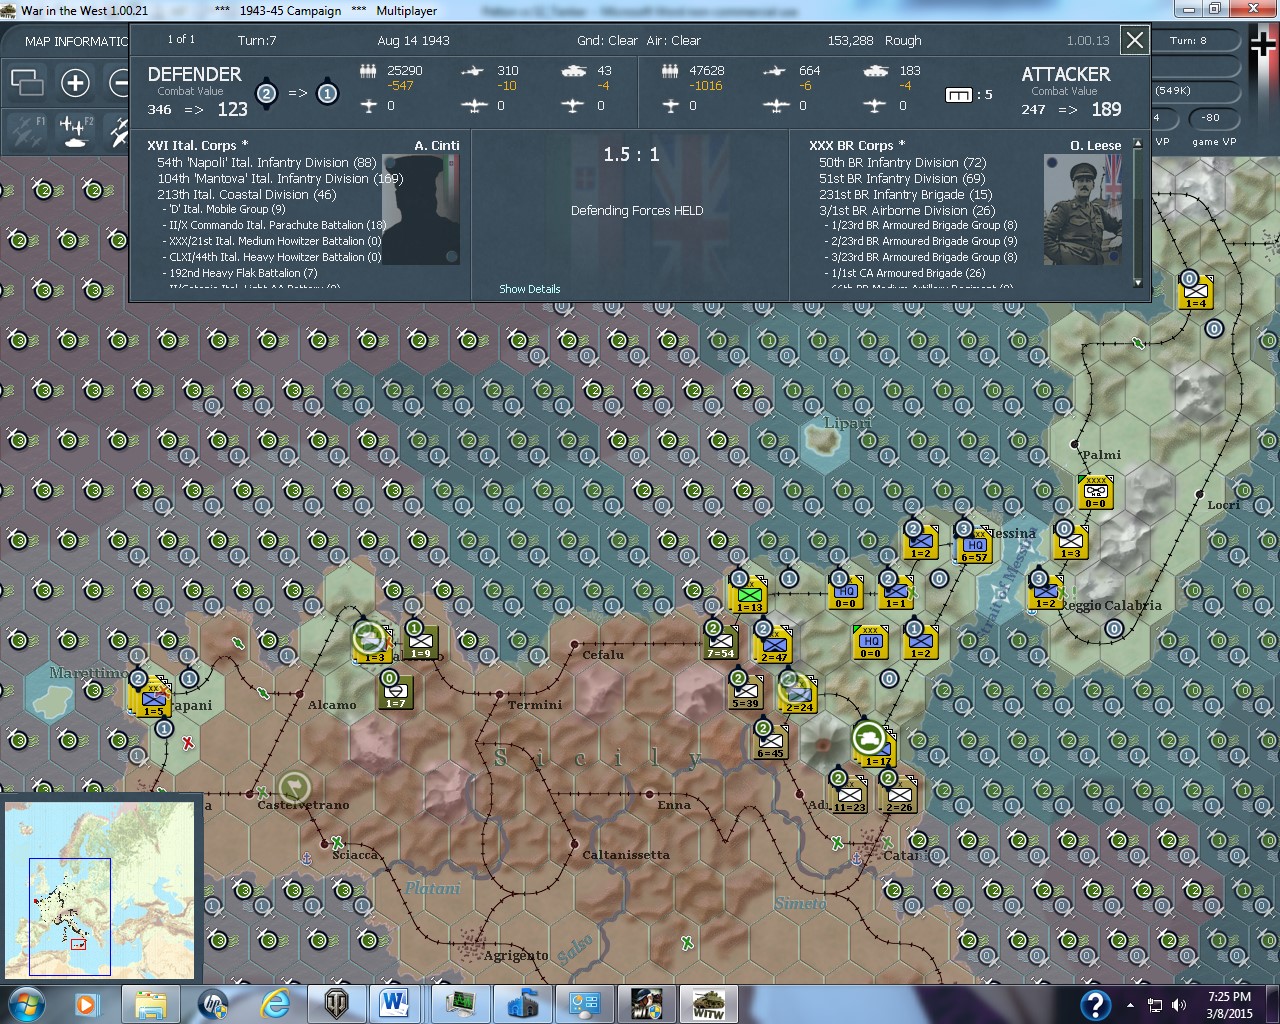
Task: Click the overlapping windows icon in toolbar
Action: click(x=26, y=82)
